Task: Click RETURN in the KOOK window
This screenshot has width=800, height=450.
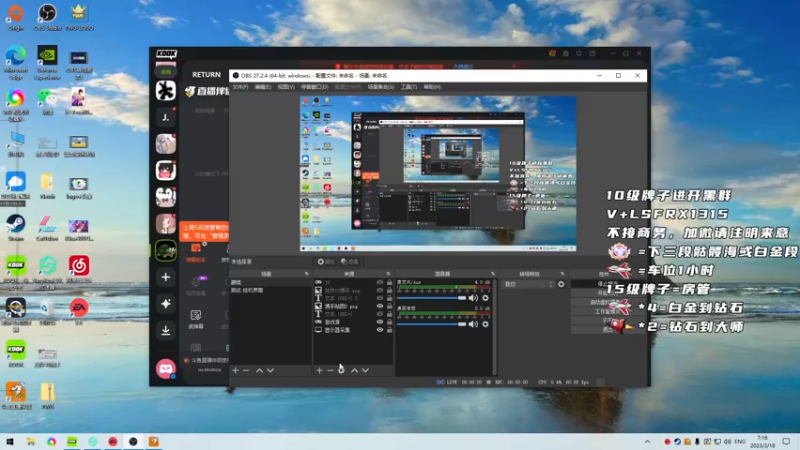Action: click(206, 74)
